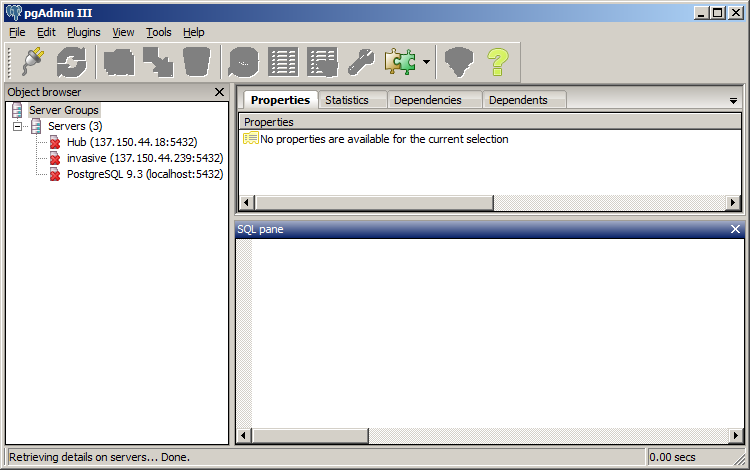This screenshot has width=750, height=470.
Task: Switch to the Dependencies tab
Action: 427,100
